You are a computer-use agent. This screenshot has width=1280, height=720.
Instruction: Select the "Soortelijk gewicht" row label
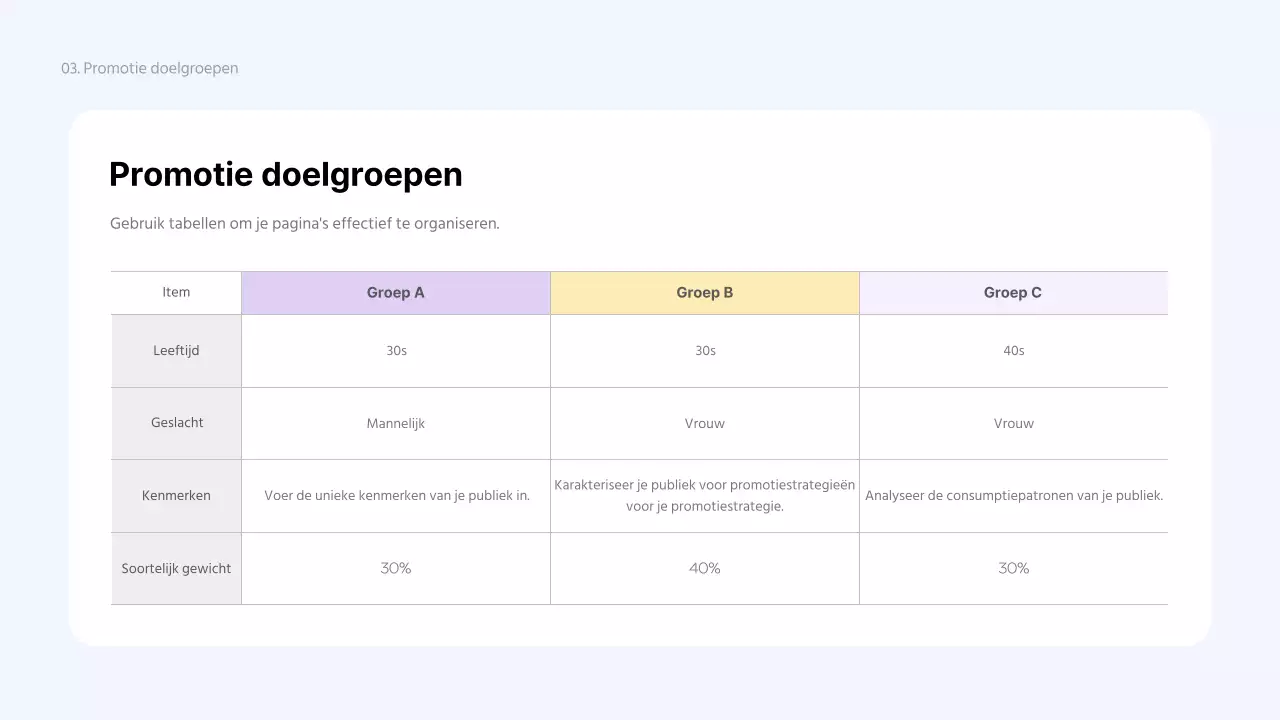coord(176,569)
